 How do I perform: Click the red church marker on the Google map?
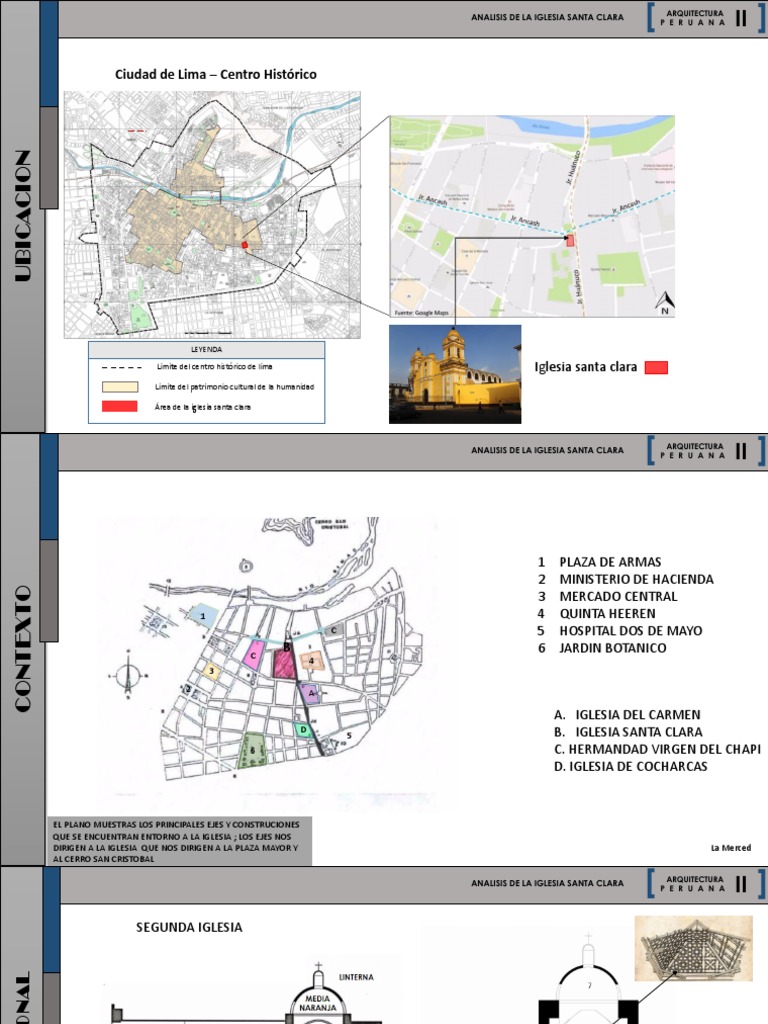point(570,240)
